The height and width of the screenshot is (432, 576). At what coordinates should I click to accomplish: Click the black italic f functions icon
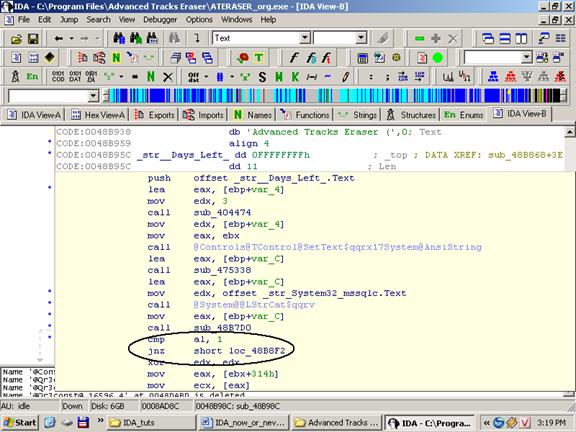tap(293, 58)
